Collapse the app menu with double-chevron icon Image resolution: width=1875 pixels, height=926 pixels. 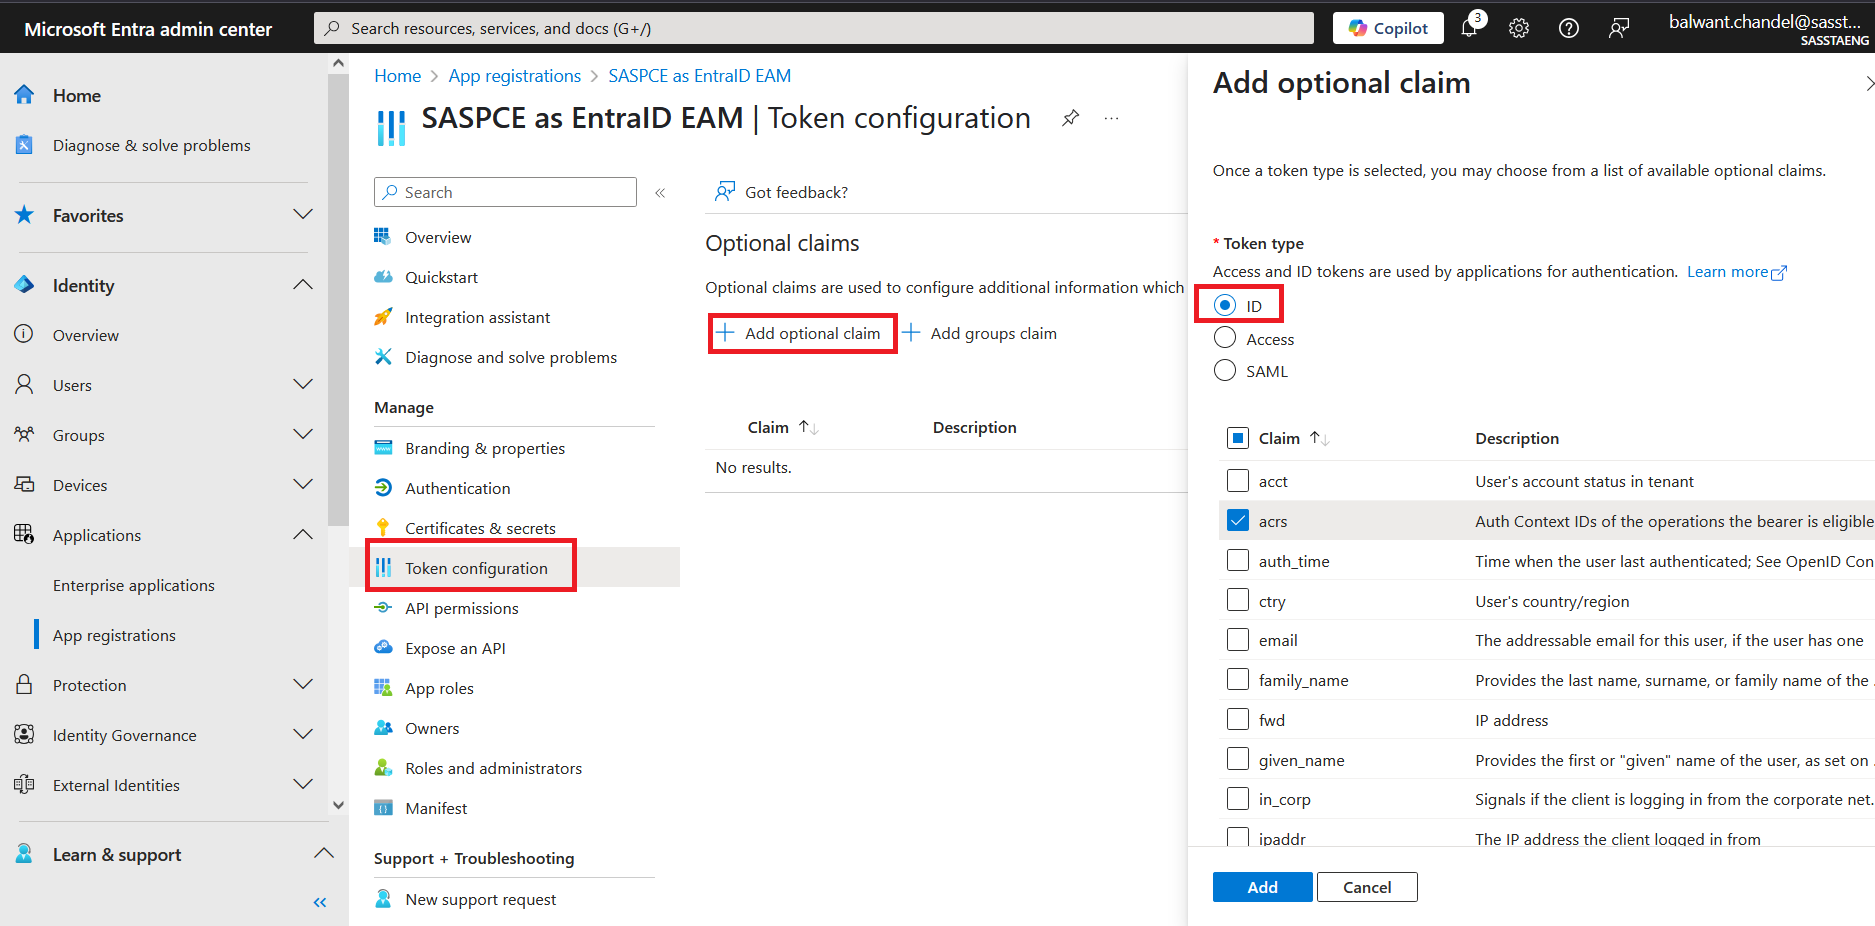pos(660,193)
